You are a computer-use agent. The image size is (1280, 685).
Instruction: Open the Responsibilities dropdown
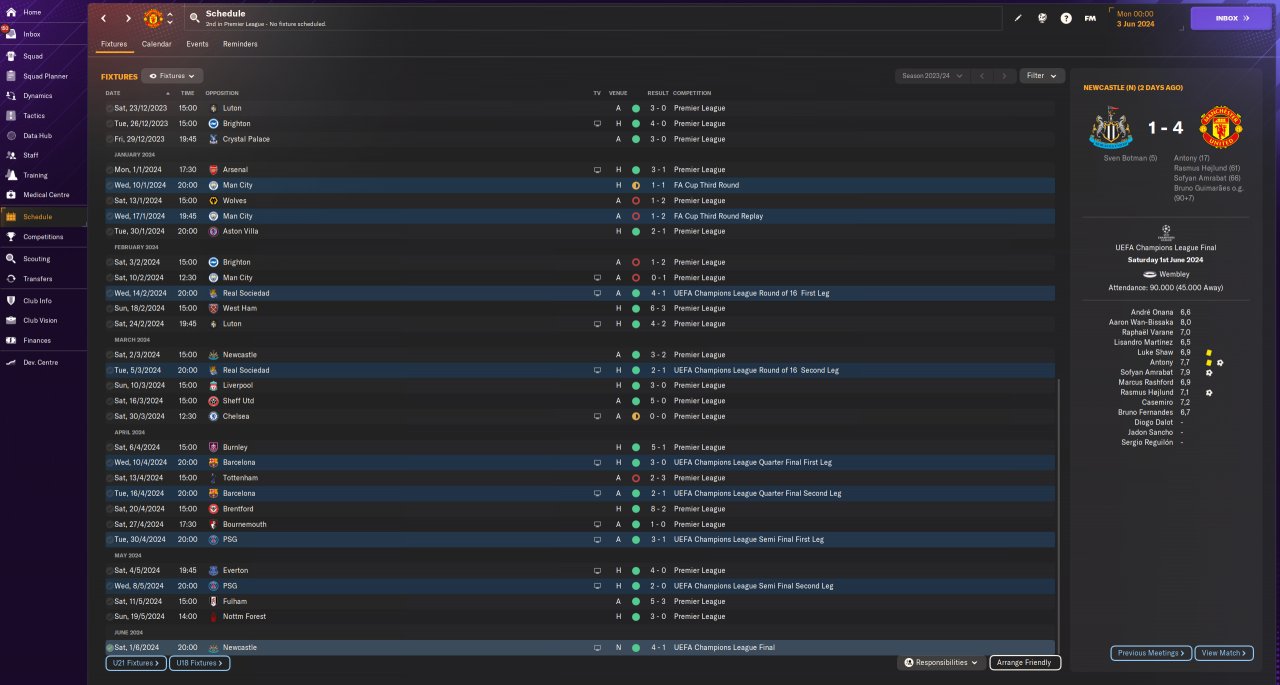[941, 663]
